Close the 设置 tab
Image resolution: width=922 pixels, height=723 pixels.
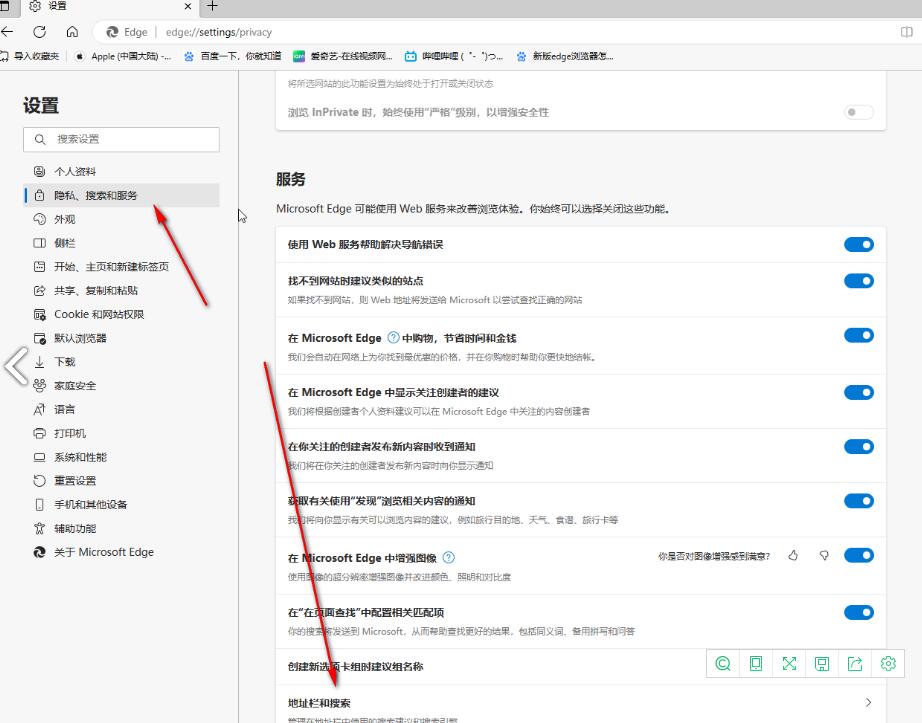tap(188, 6)
